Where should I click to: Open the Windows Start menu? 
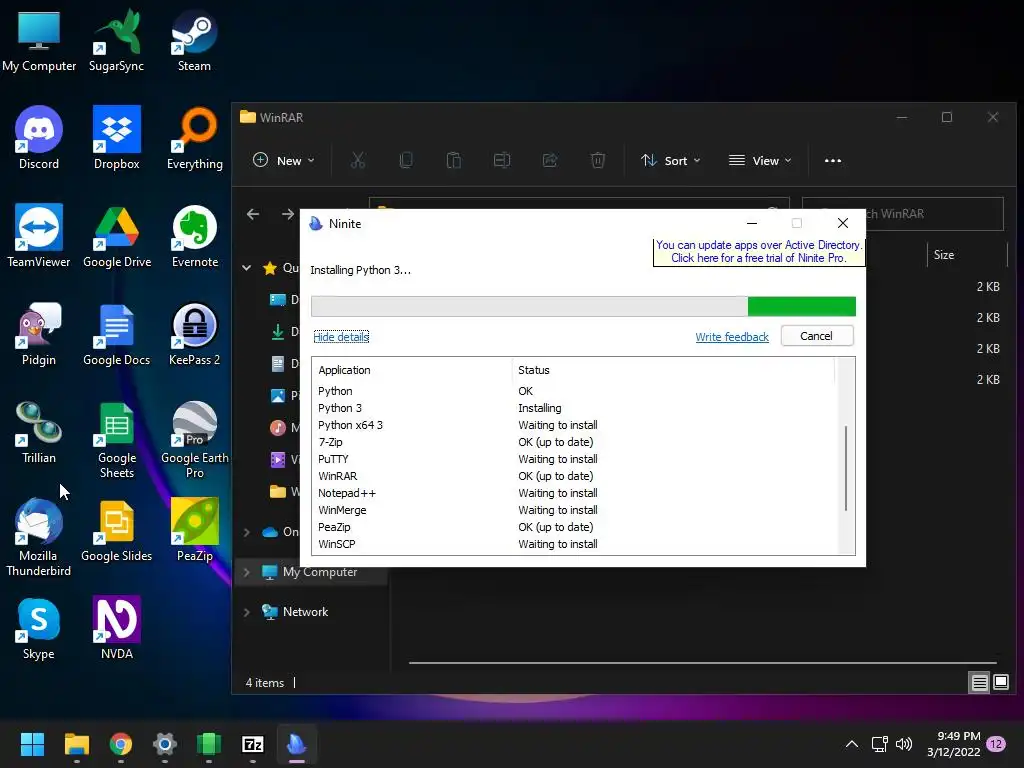click(32, 744)
